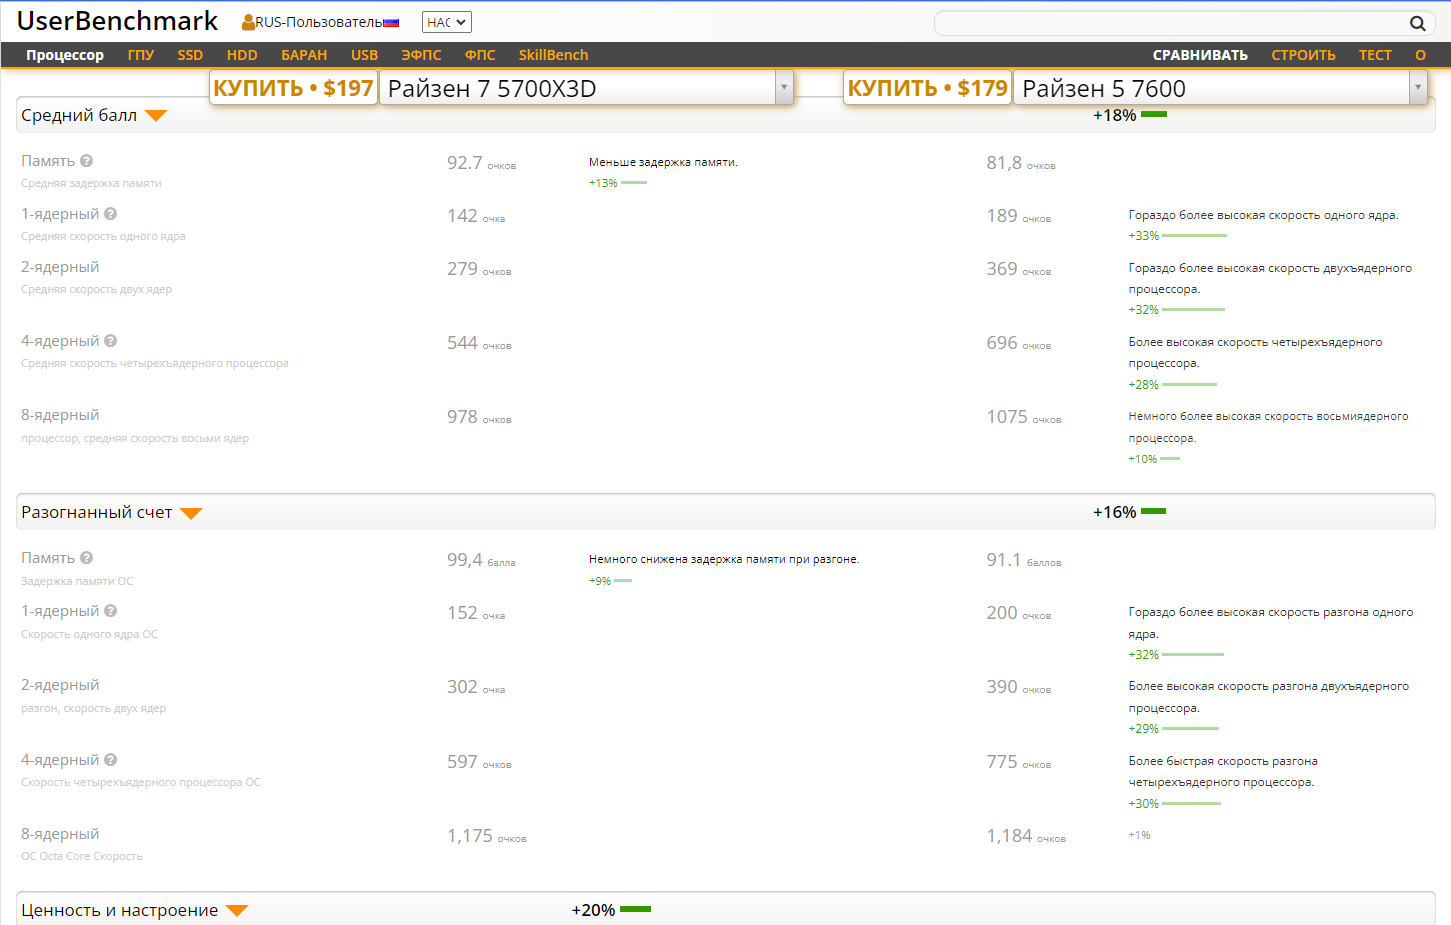Click the 99,4 overclocked memory score
Screen dimensions: 1451x925
coord(465,560)
